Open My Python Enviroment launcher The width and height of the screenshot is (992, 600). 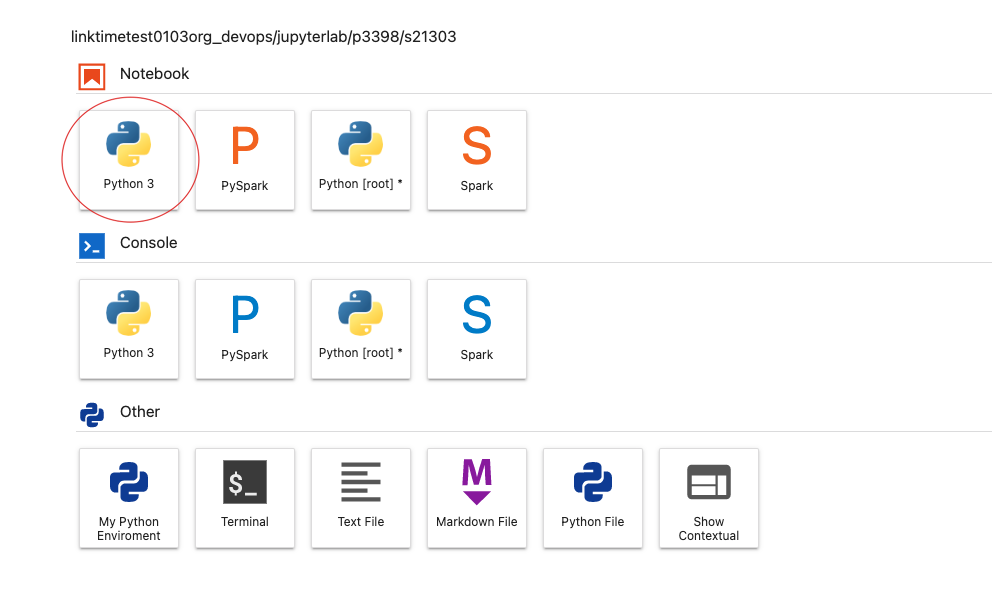point(129,498)
